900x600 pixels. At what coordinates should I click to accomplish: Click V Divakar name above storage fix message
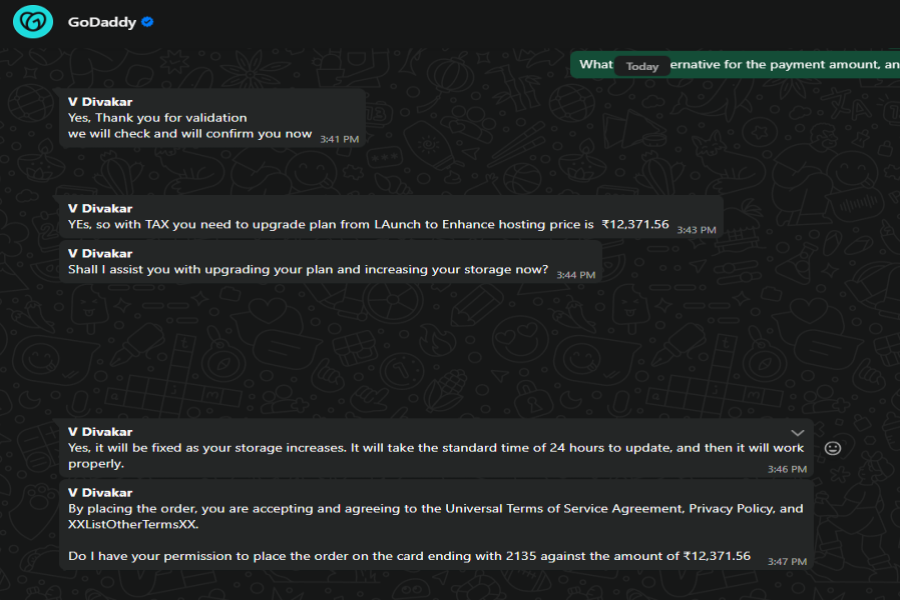click(x=100, y=432)
